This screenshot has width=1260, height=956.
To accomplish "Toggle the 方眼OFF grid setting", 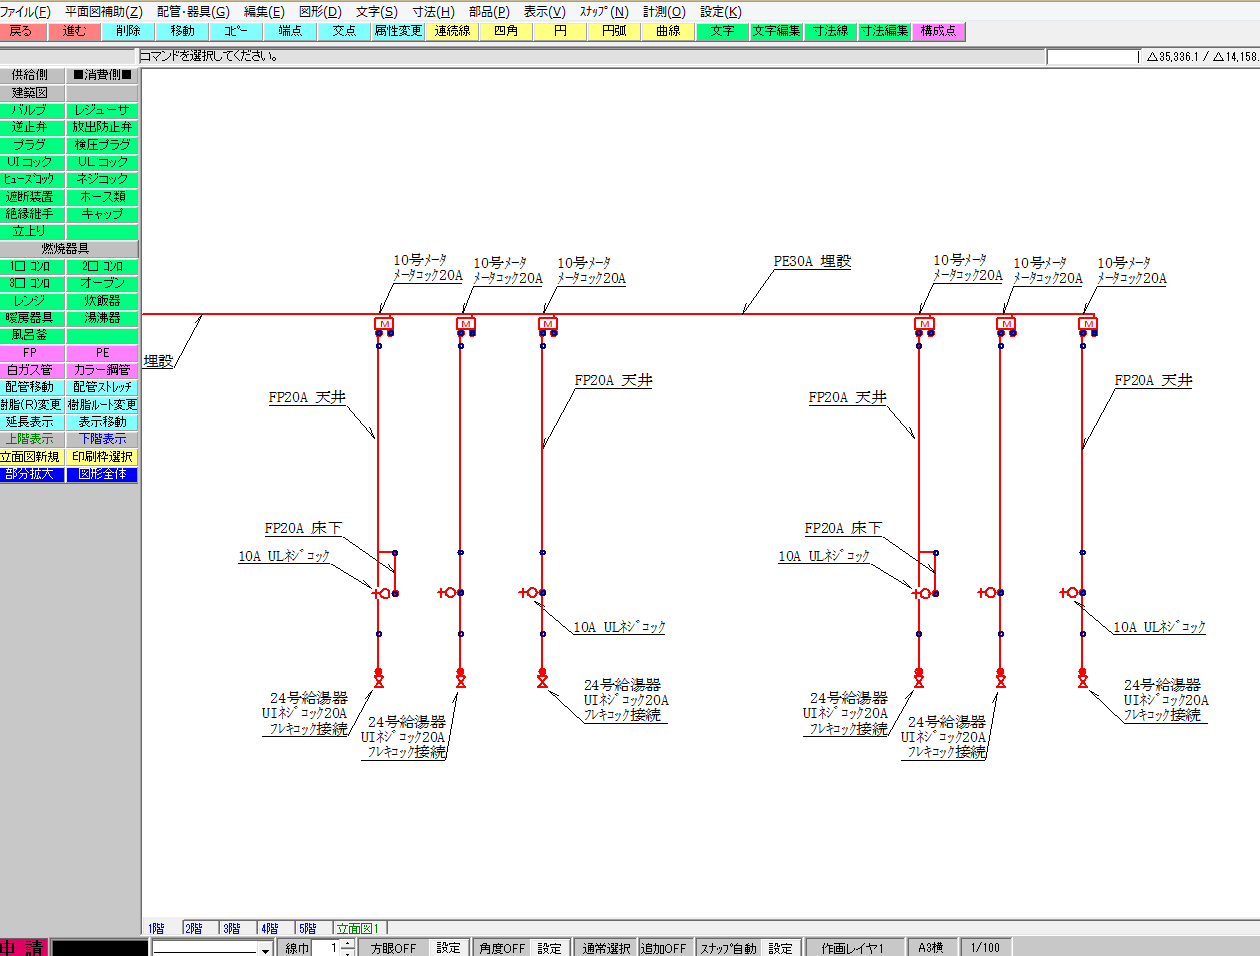I will coord(393,948).
